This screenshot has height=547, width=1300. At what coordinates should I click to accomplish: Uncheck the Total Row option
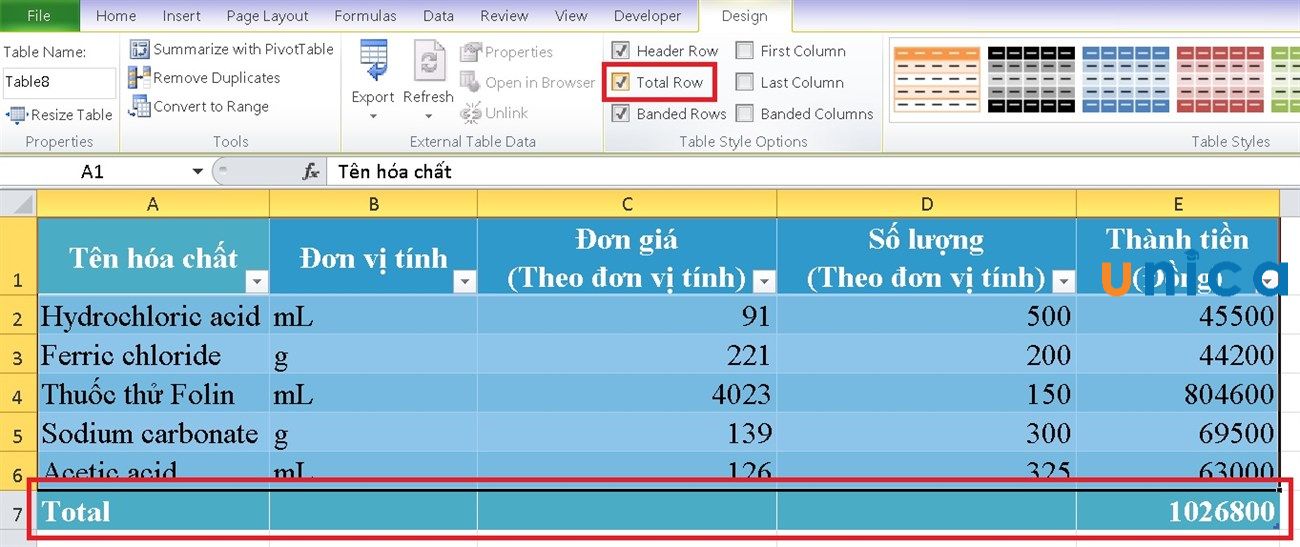(x=621, y=82)
